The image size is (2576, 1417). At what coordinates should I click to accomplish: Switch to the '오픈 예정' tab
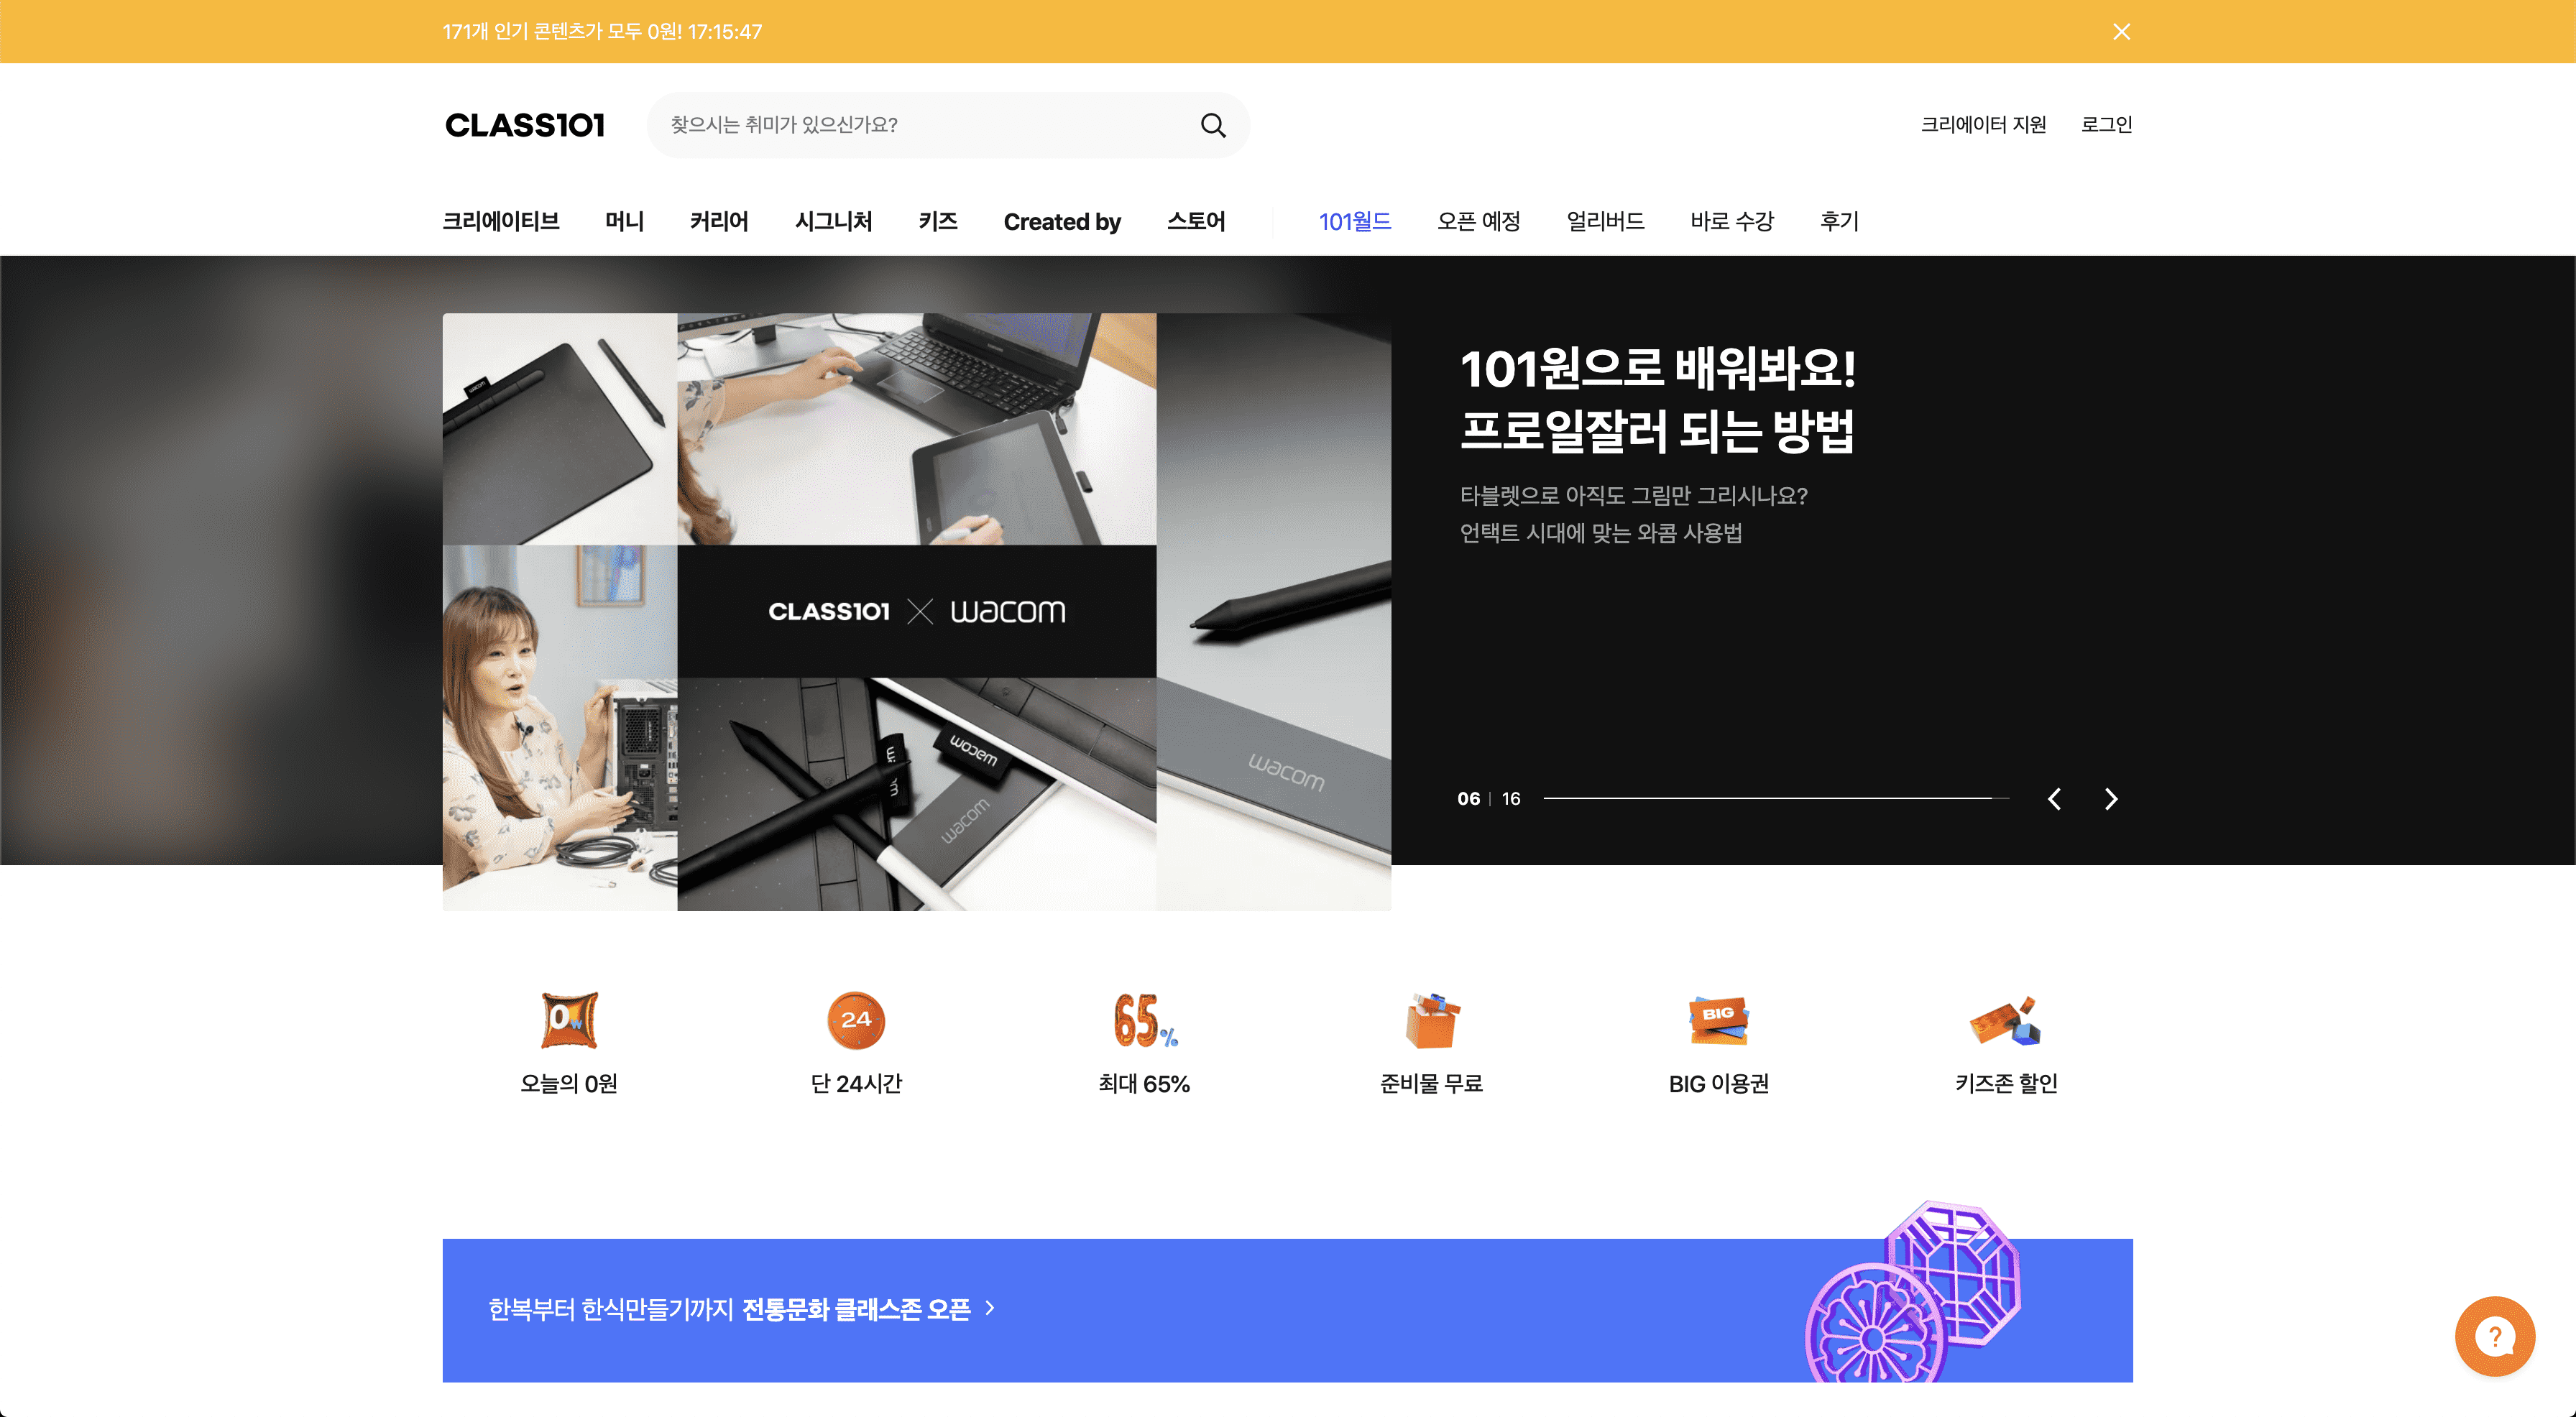tap(1478, 221)
